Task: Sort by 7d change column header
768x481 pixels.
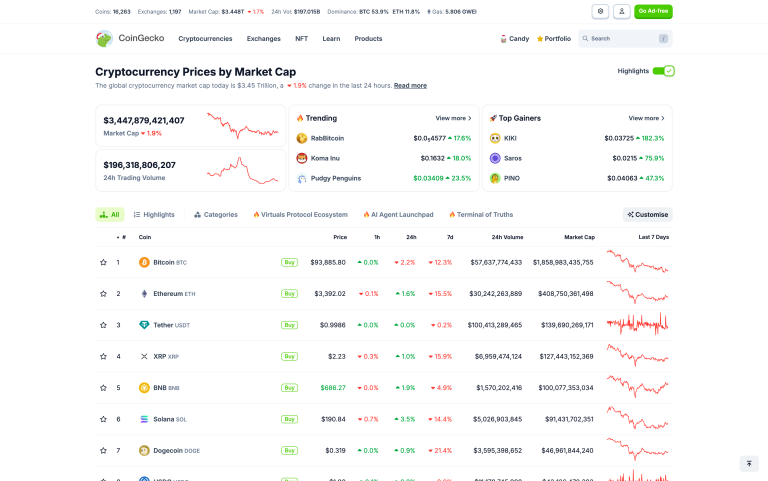Action: (x=450, y=237)
